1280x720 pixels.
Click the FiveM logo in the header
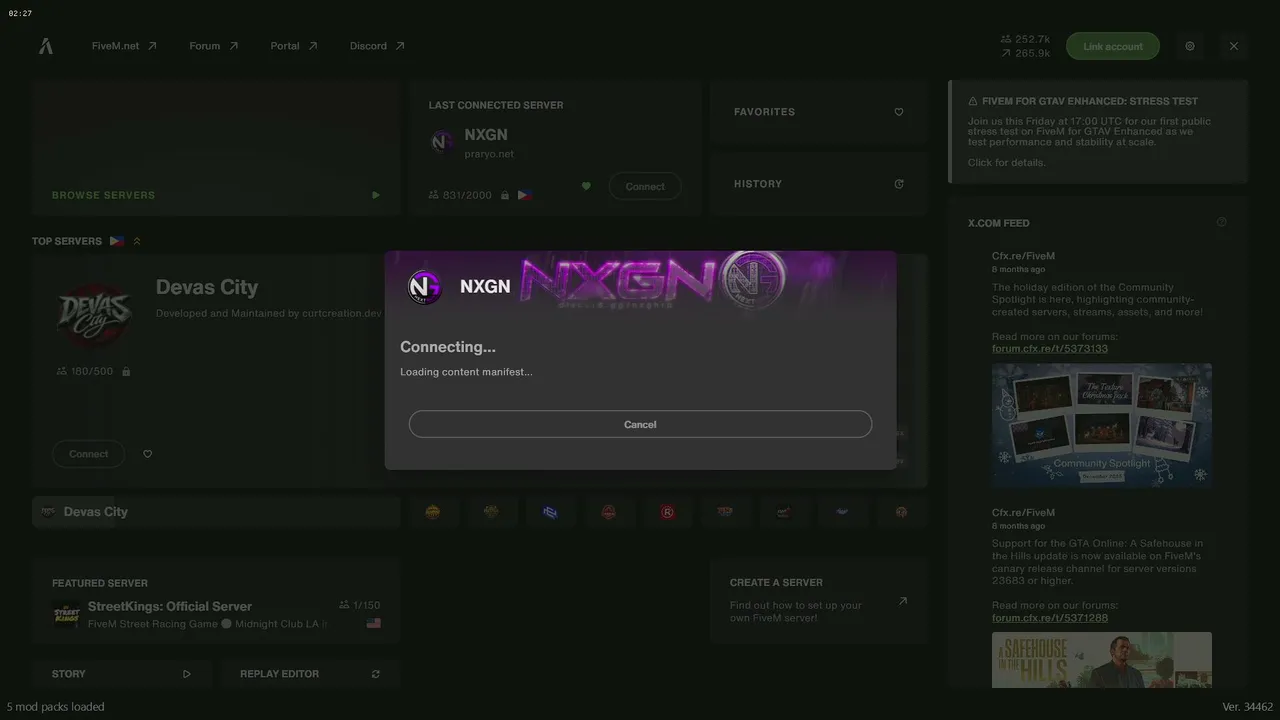(x=46, y=46)
